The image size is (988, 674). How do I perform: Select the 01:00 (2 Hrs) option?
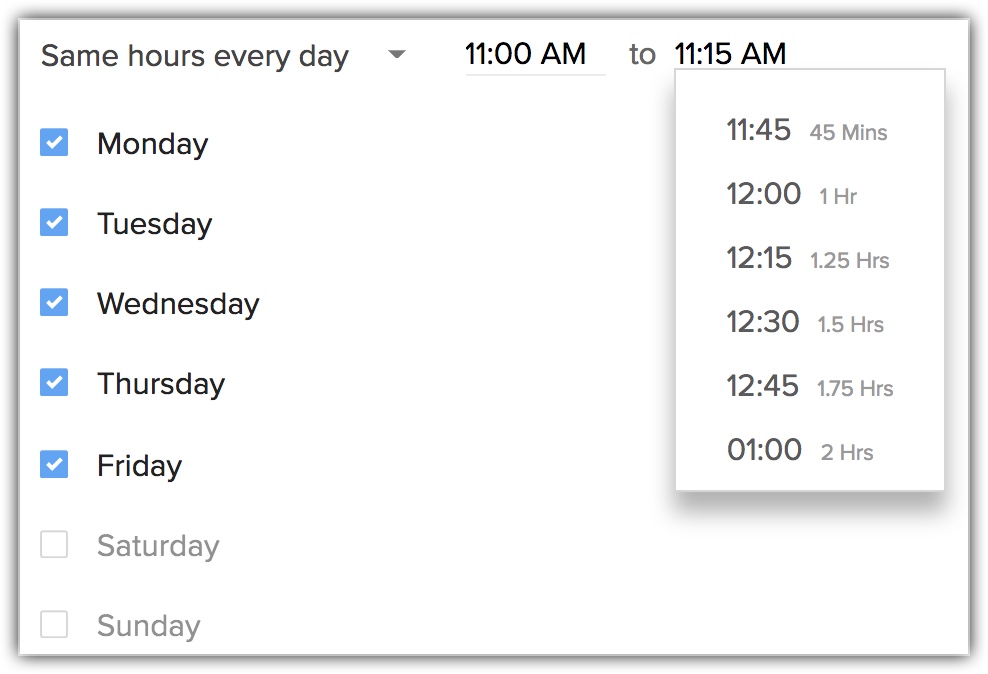coord(800,450)
